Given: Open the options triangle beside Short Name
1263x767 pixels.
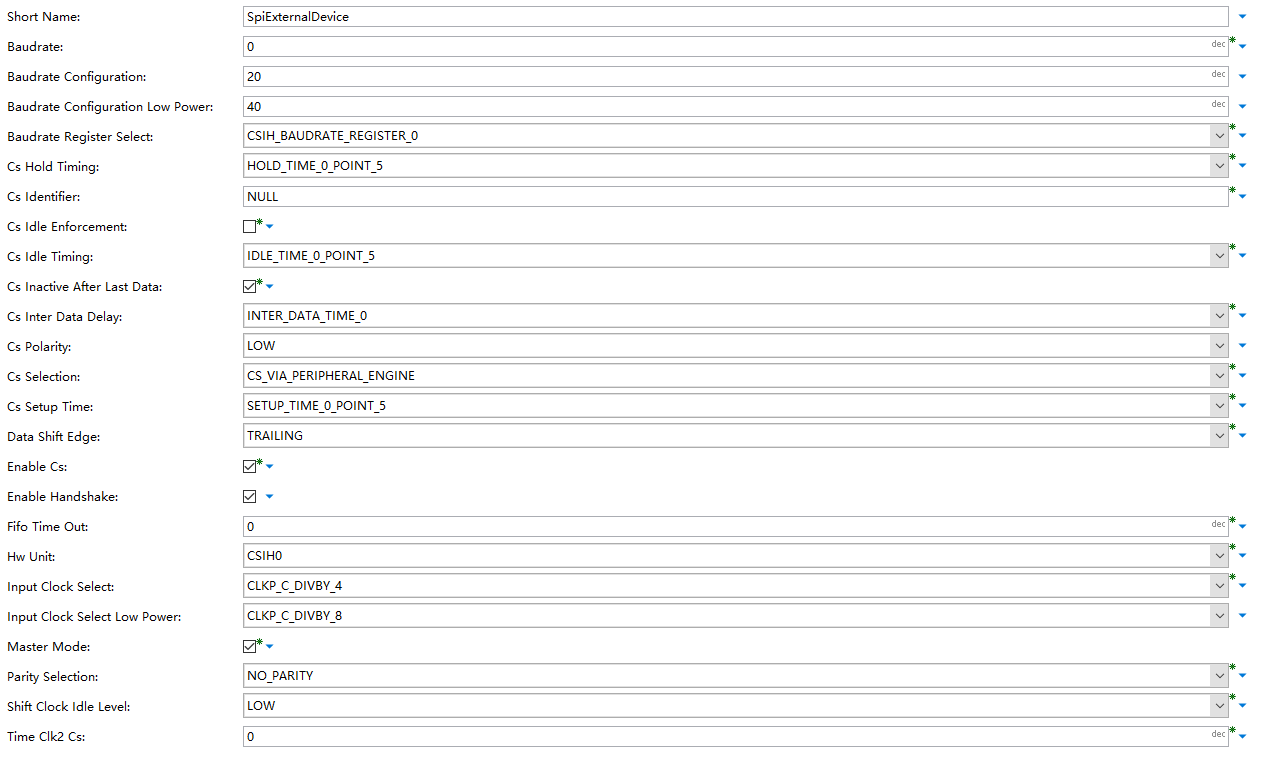Looking at the screenshot, I should pos(1240,15).
